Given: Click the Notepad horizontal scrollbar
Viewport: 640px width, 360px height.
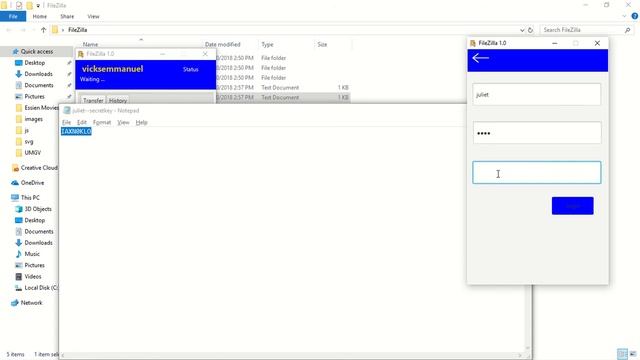Looking at the screenshot, I should tap(291, 355).
